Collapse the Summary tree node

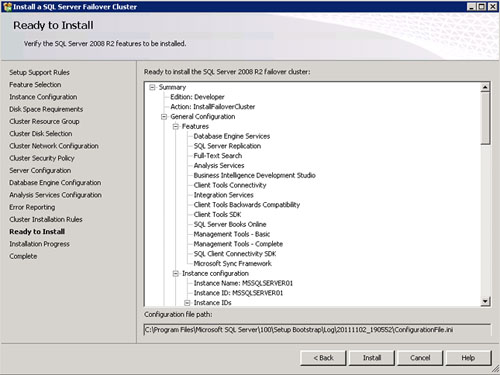[152, 87]
